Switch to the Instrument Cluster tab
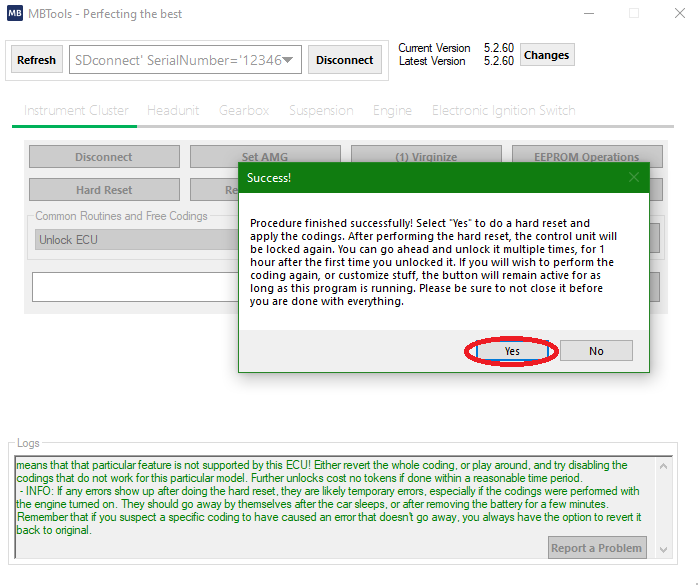699x585 pixels. 76,111
